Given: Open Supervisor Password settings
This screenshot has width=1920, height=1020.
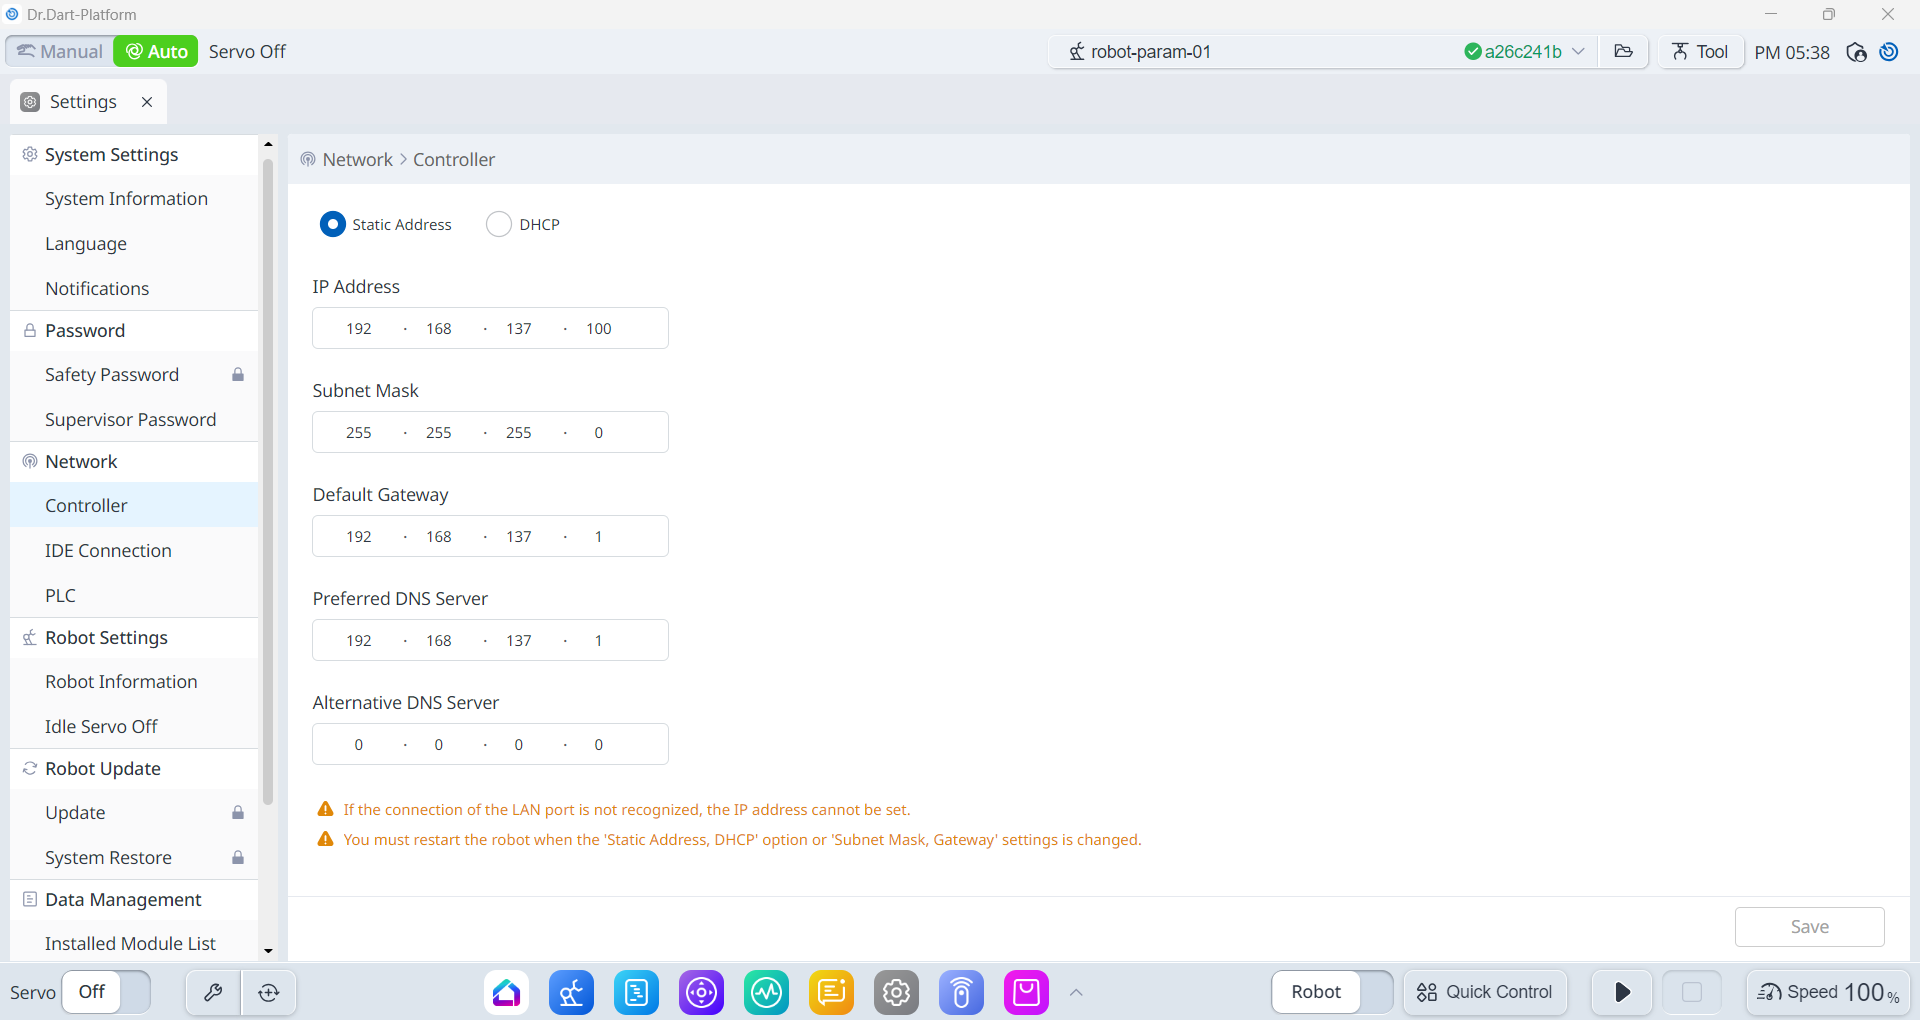Looking at the screenshot, I should [x=134, y=420].
